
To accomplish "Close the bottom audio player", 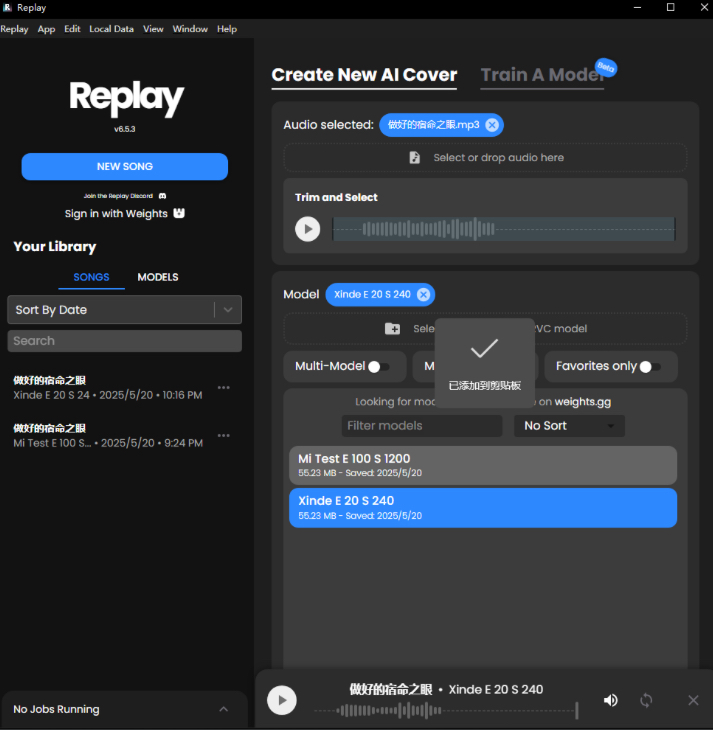I will tap(693, 700).
